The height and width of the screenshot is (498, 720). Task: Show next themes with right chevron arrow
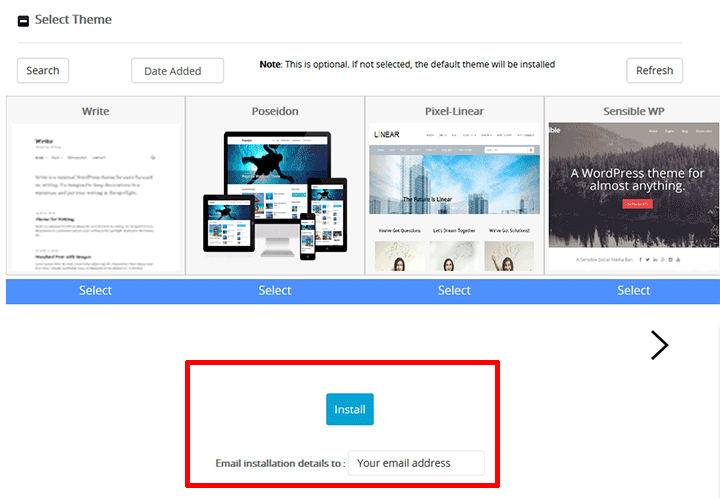tap(659, 345)
